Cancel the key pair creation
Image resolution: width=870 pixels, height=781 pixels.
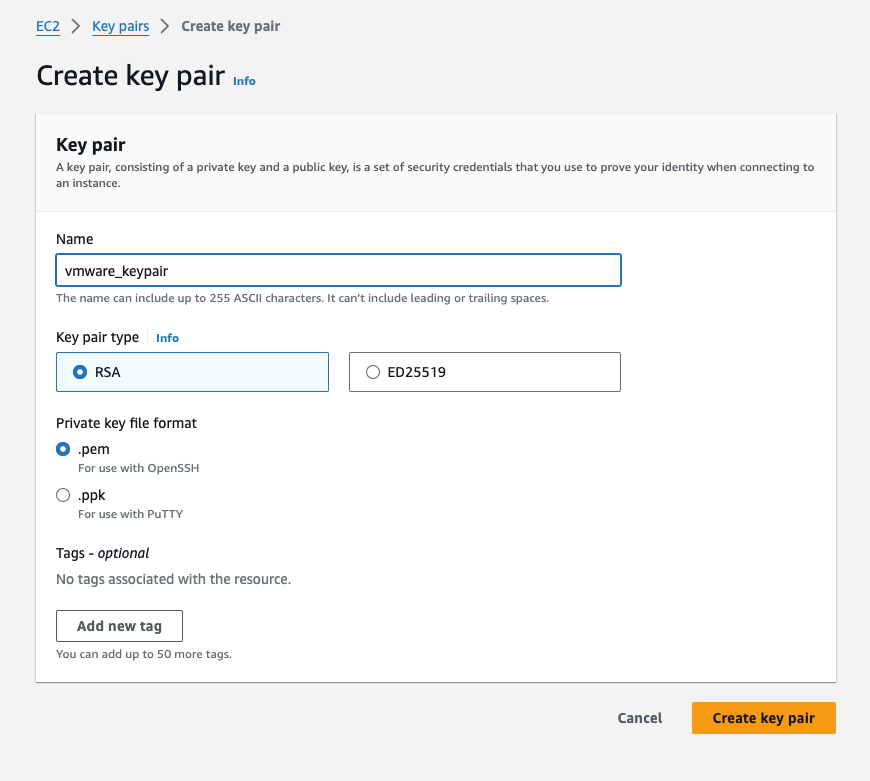639,718
